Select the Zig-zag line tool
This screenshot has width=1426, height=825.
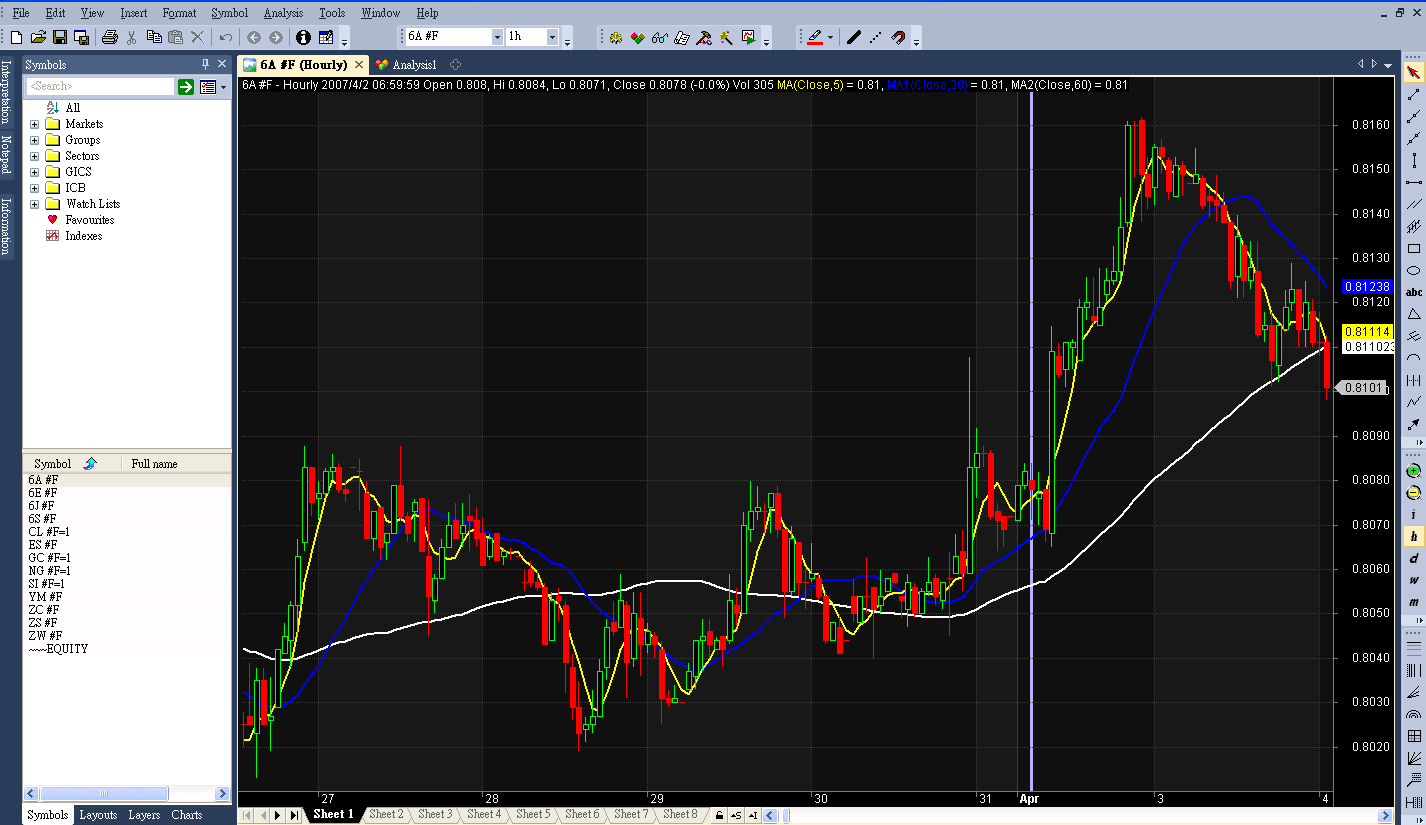click(x=1413, y=402)
